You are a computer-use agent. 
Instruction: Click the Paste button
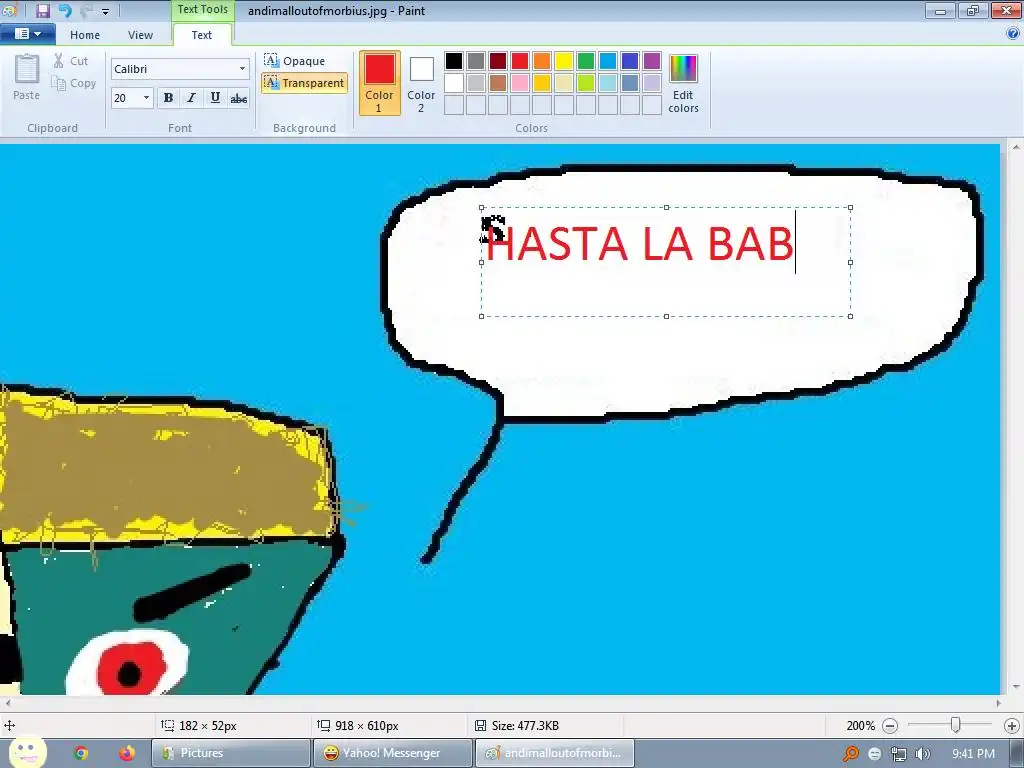[27, 77]
